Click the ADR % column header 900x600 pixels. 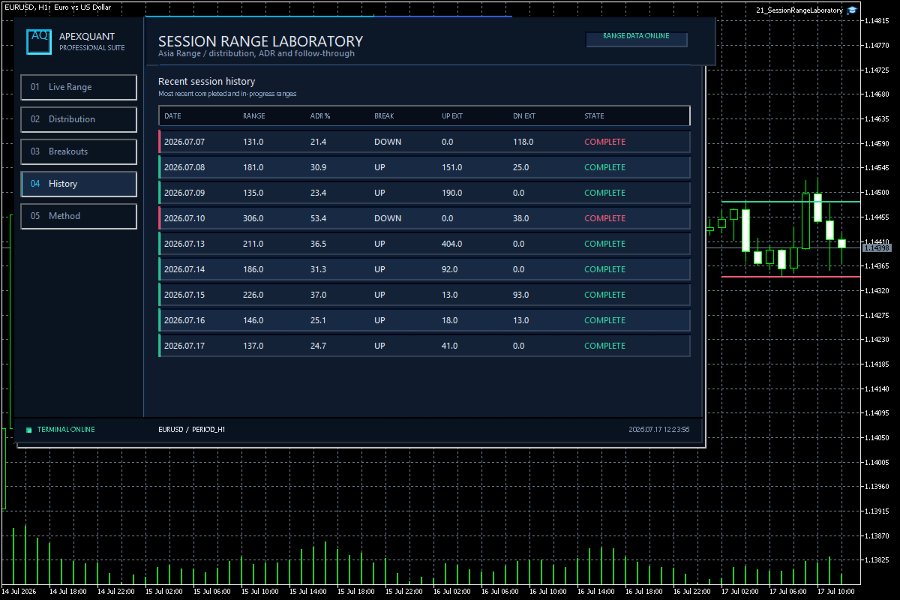320,116
